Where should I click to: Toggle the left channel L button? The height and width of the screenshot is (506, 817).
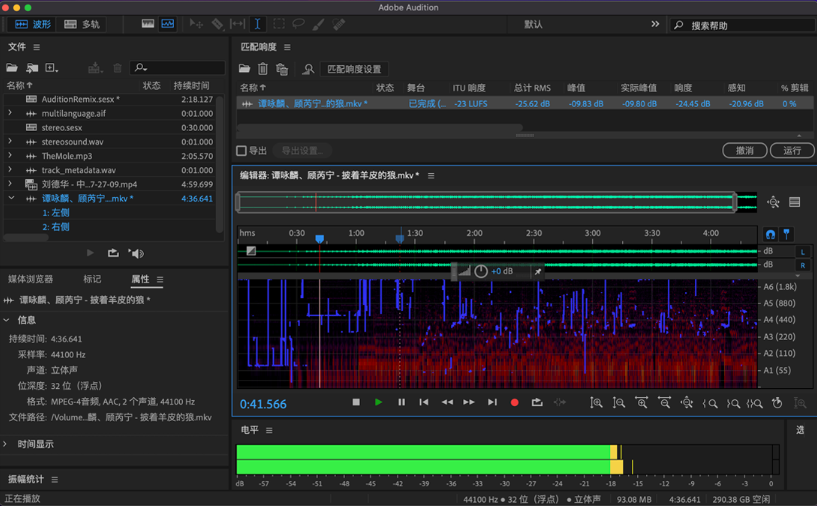tap(802, 252)
